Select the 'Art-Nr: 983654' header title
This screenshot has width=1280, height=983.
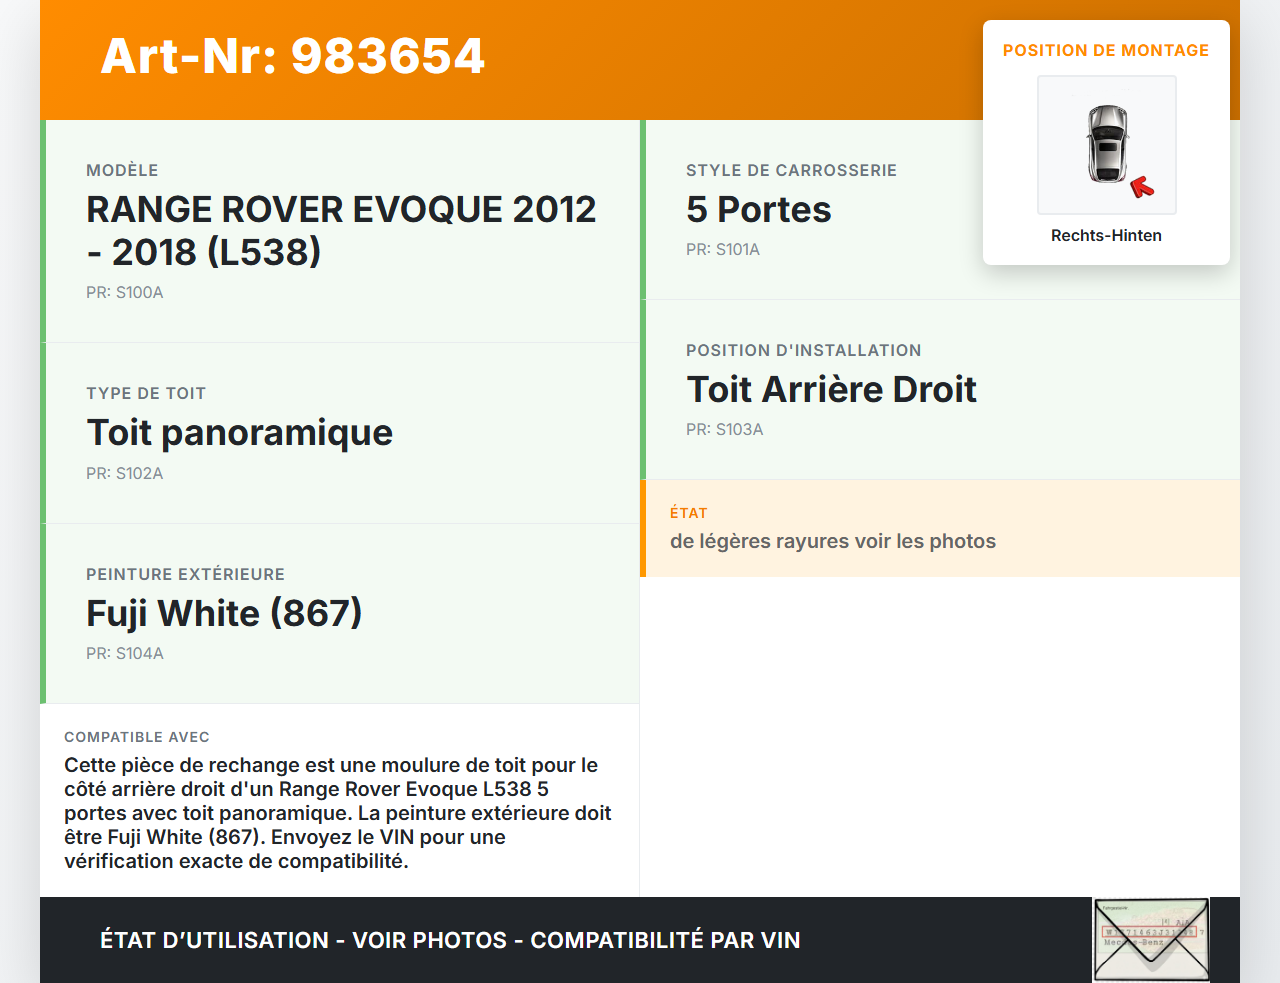[x=293, y=56]
